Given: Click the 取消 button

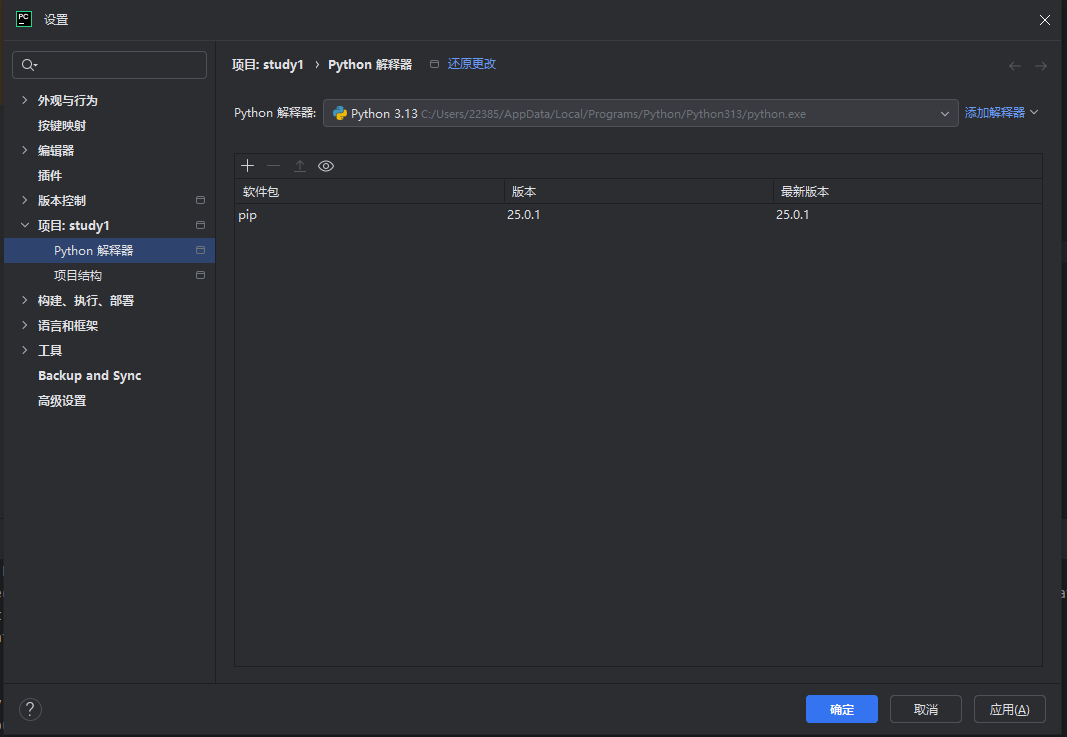Looking at the screenshot, I should pos(925,709).
